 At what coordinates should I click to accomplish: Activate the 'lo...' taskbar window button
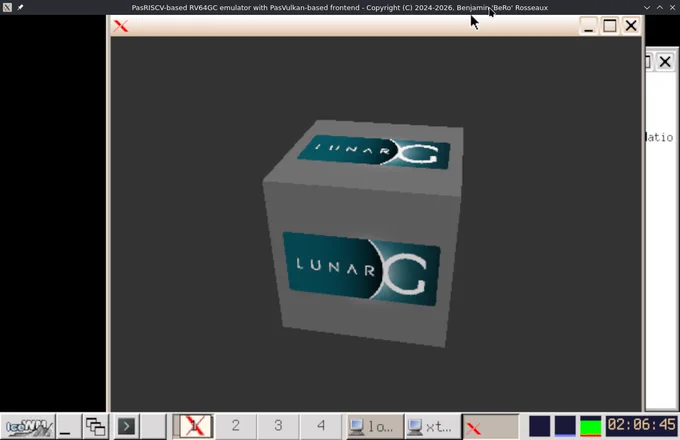click(x=374, y=427)
